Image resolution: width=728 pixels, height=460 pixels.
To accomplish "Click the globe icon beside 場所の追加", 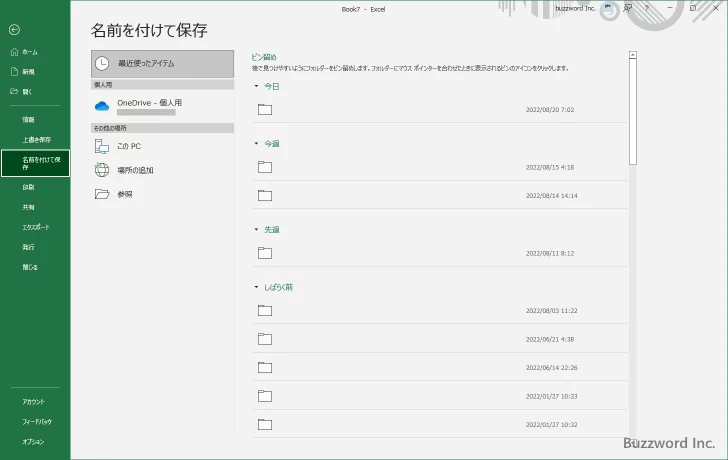I will click(x=102, y=170).
